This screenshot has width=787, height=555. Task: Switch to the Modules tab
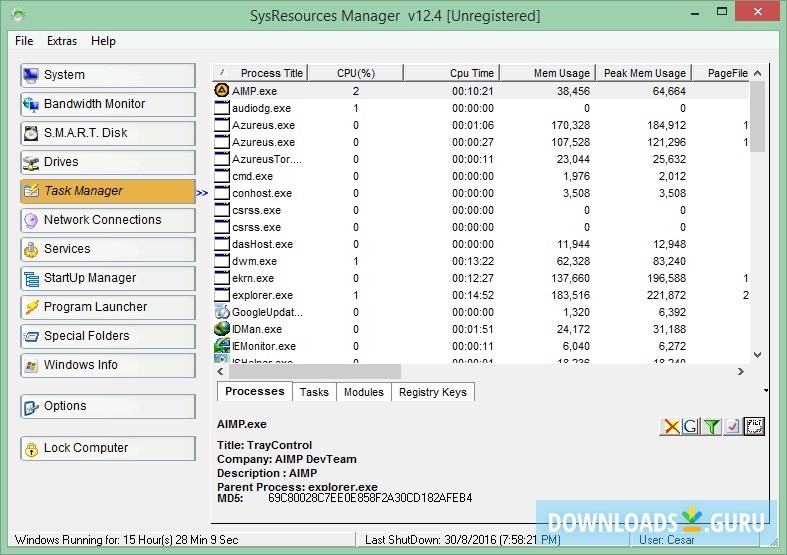point(364,392)
